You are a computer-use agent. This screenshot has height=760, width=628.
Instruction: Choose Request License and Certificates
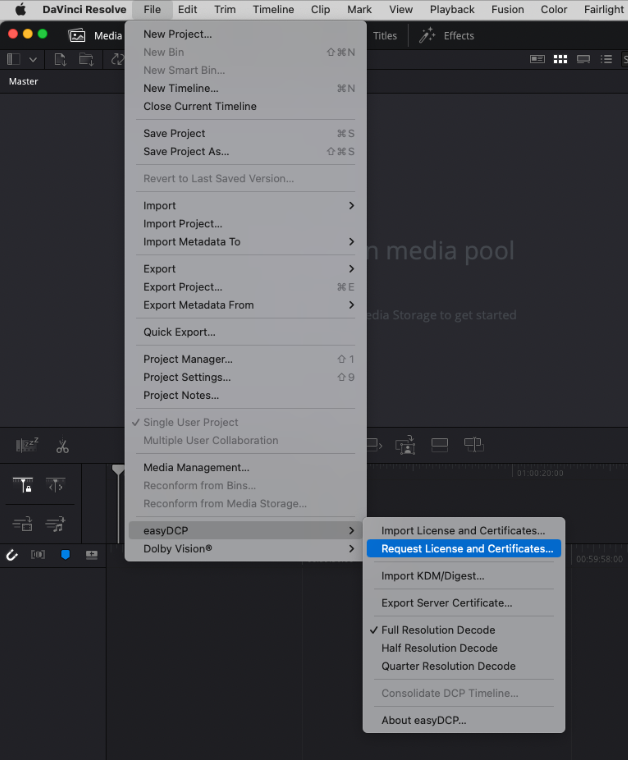coord(464,549)
